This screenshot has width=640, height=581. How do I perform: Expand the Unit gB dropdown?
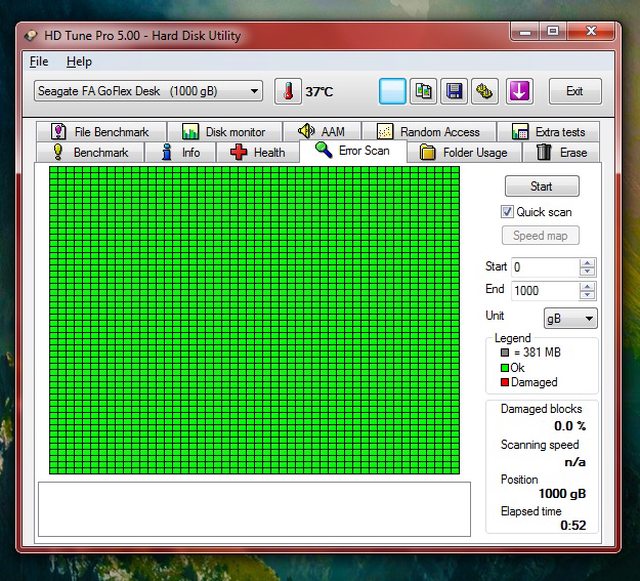click(x=571, y=318)
